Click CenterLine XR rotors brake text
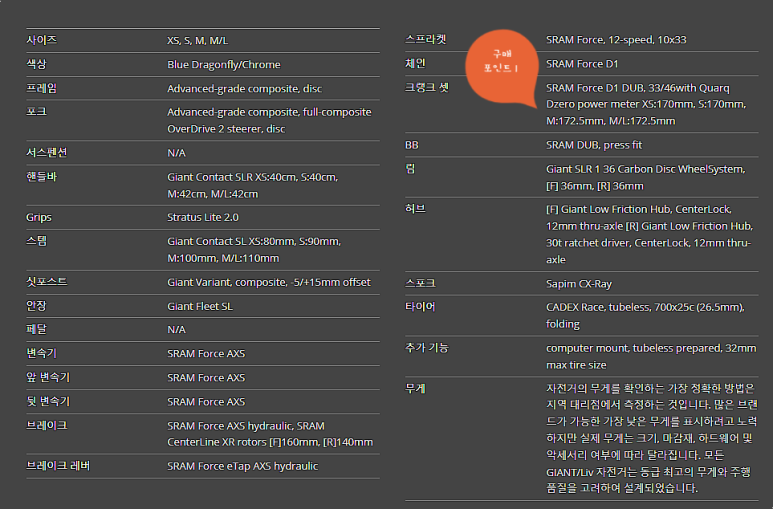The image size is (773, 509). click(270, 442)
